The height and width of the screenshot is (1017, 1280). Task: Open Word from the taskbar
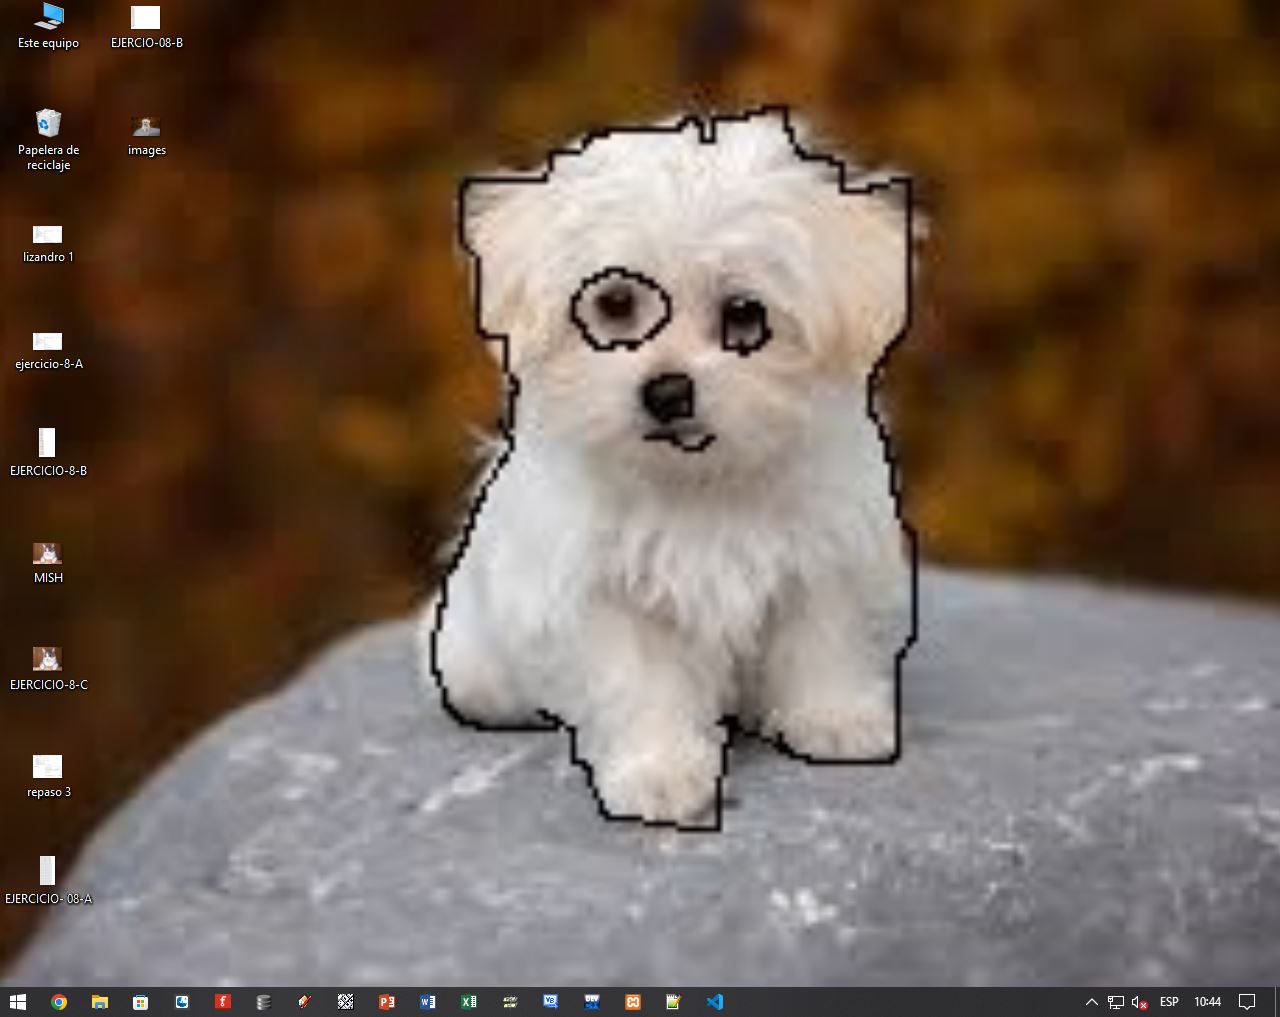click(428, 1002)
